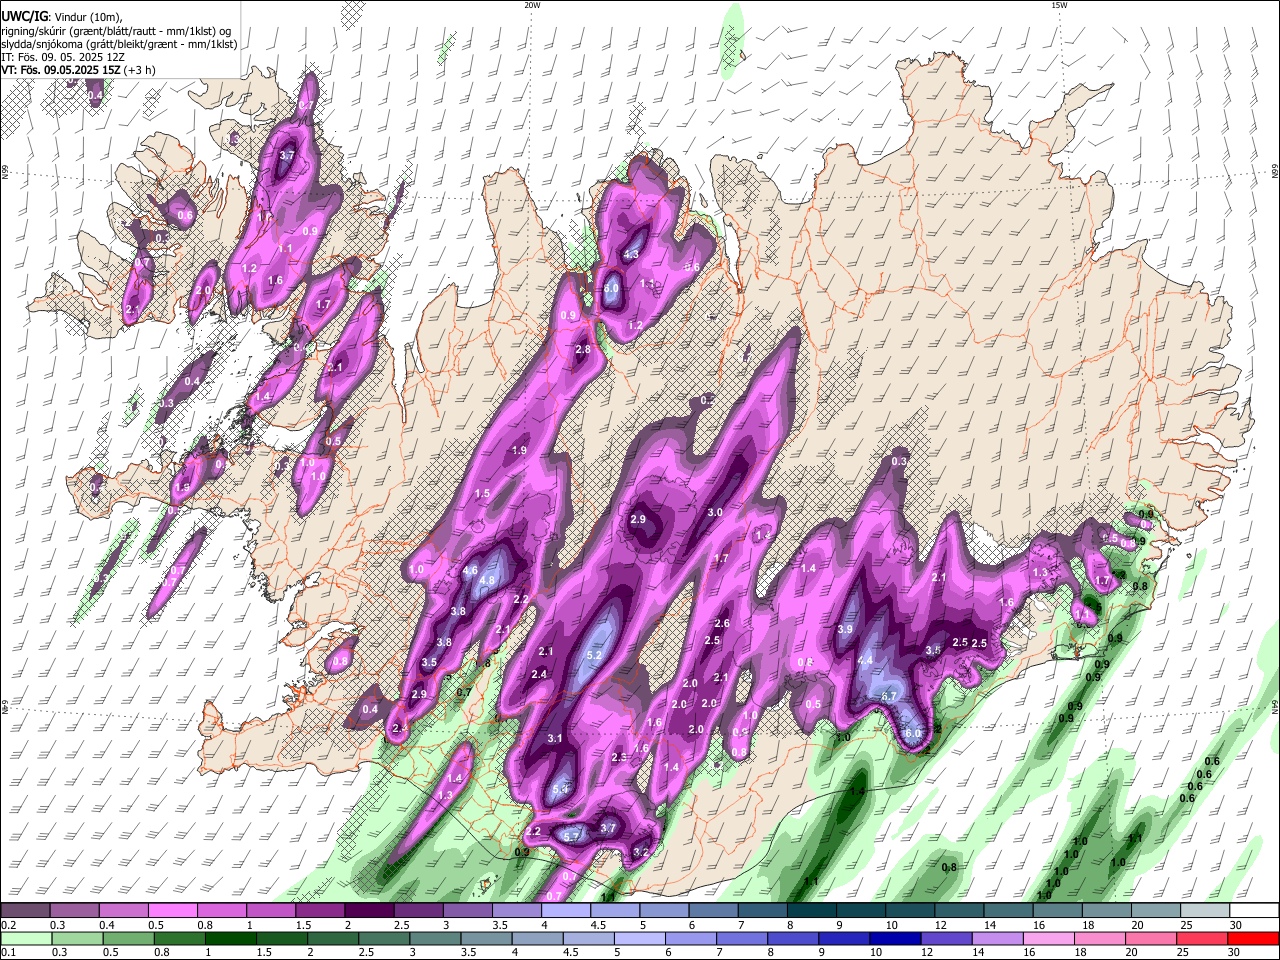Click the 4.6 precipitation value label
1280x960 pixels.
point(471,570)
